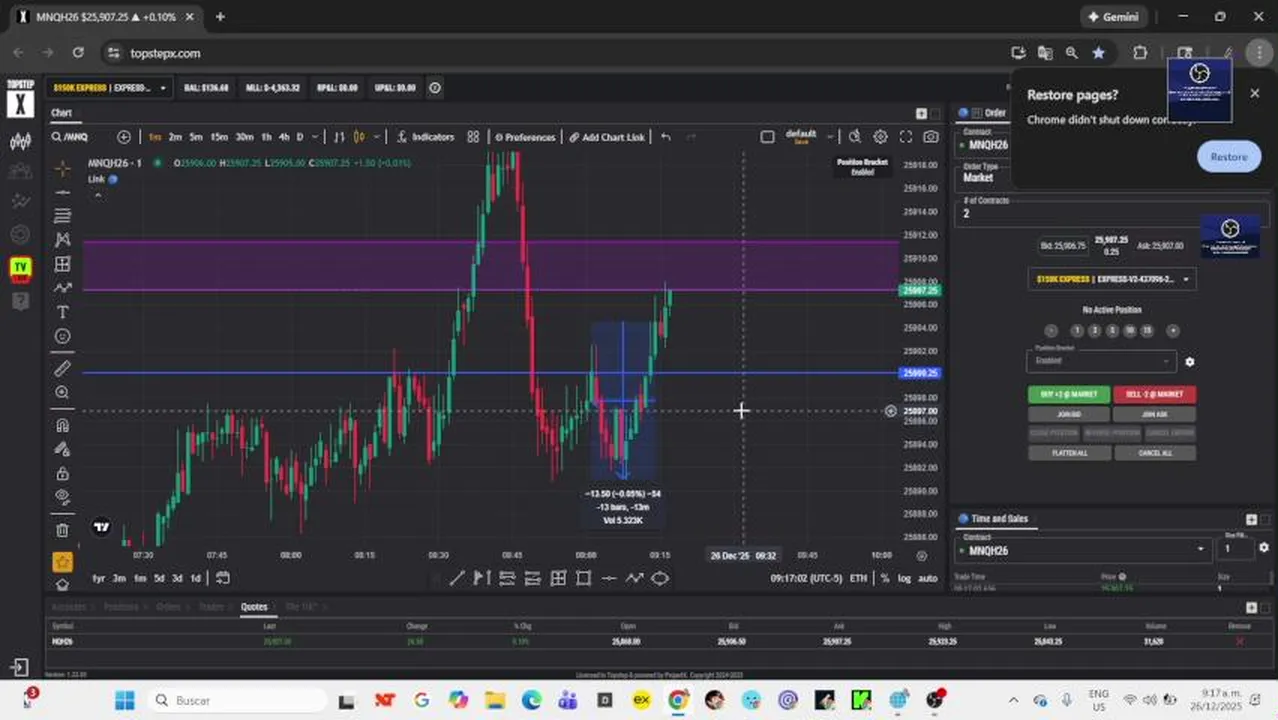Select the 15m timeframe
The image size is (1278, 720).
tap(219, 137)
